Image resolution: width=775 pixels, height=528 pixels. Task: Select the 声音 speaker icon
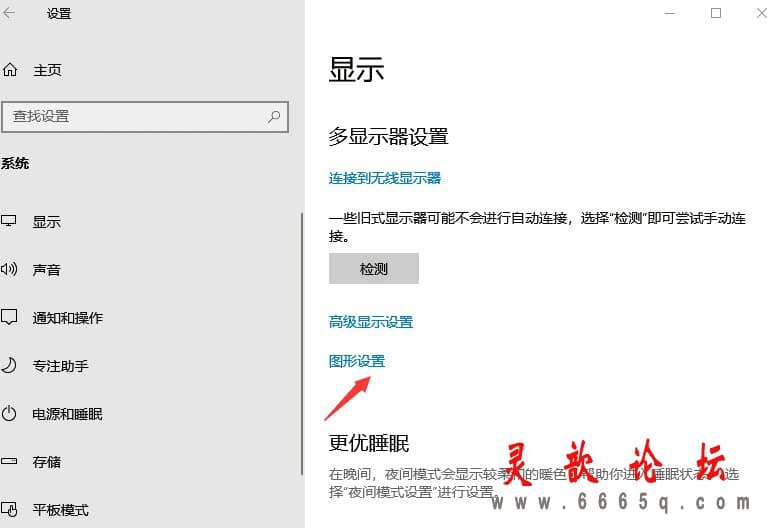click(9, 269)
